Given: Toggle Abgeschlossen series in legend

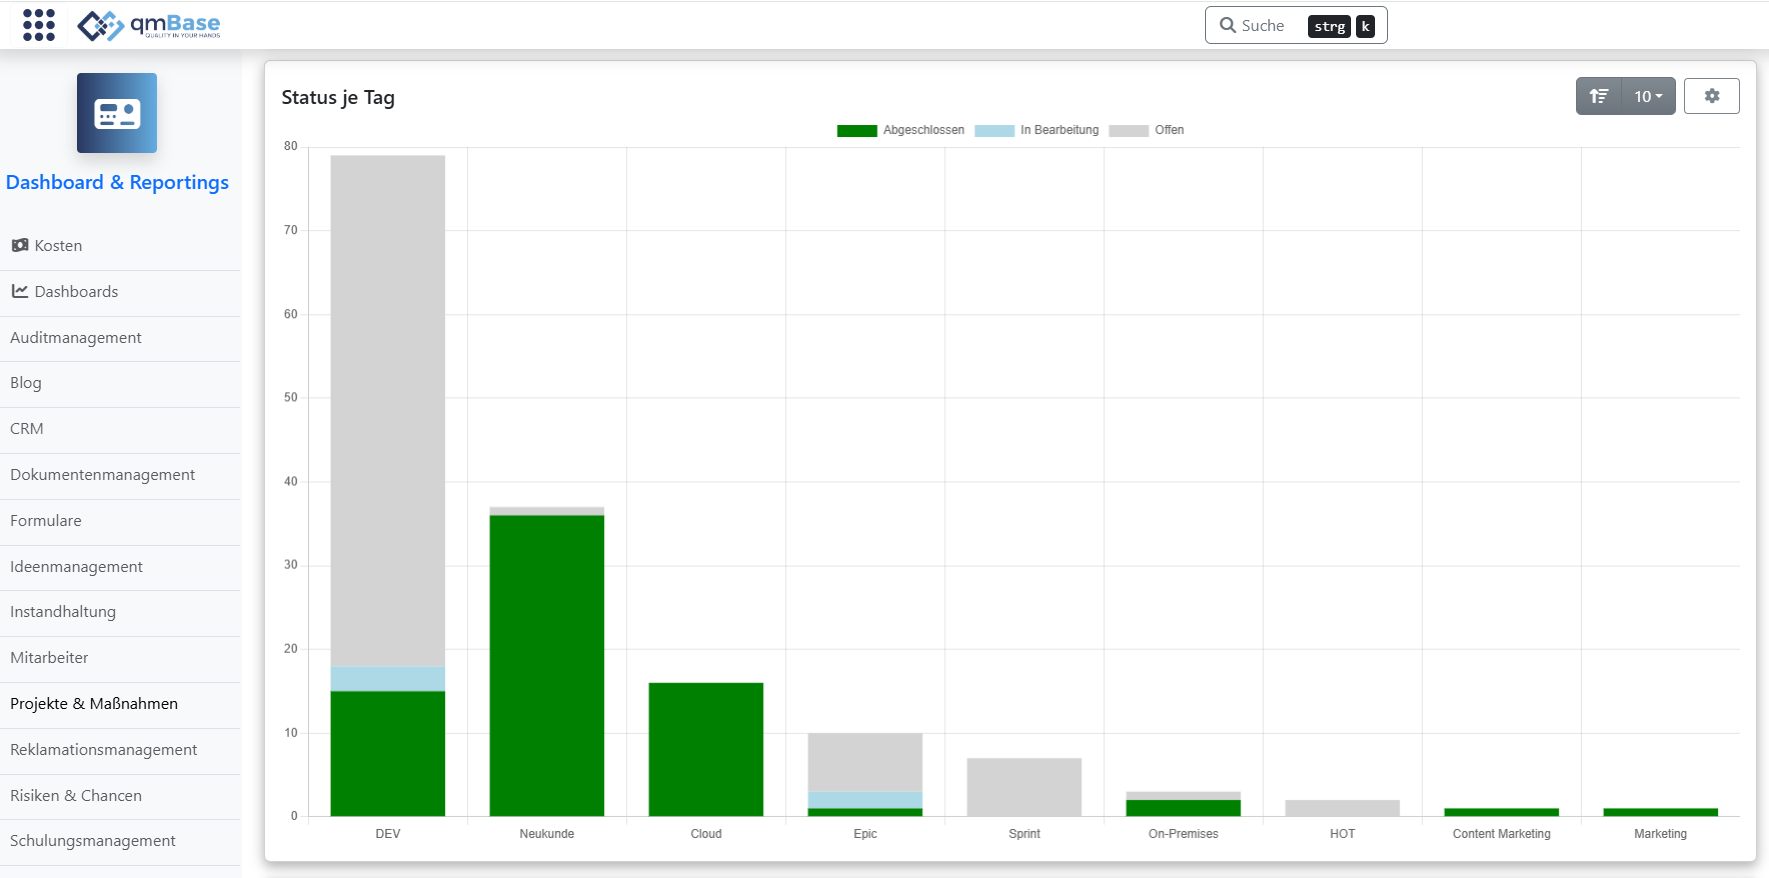Looking at the screenshot, I should coord(900,130).
